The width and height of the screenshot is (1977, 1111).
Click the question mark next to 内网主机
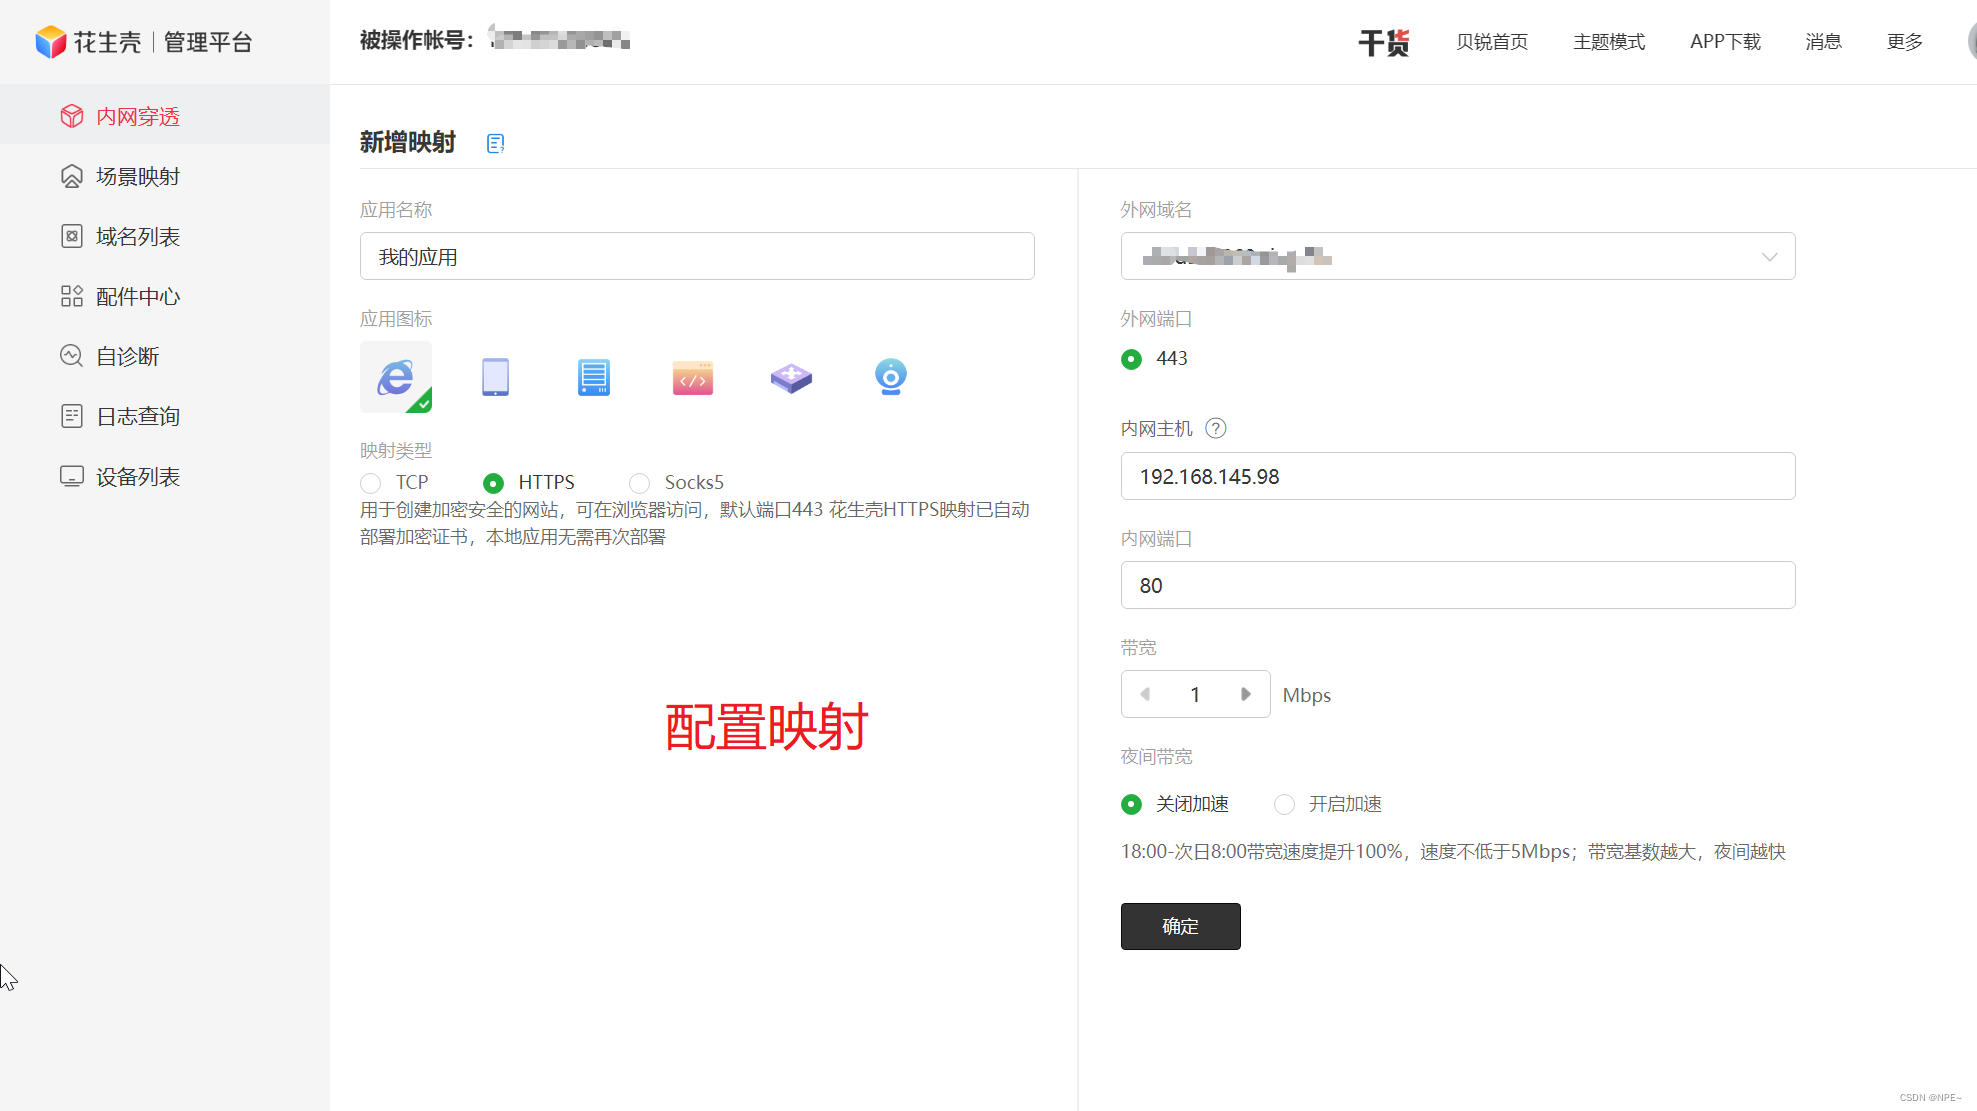click(1216, 428)
